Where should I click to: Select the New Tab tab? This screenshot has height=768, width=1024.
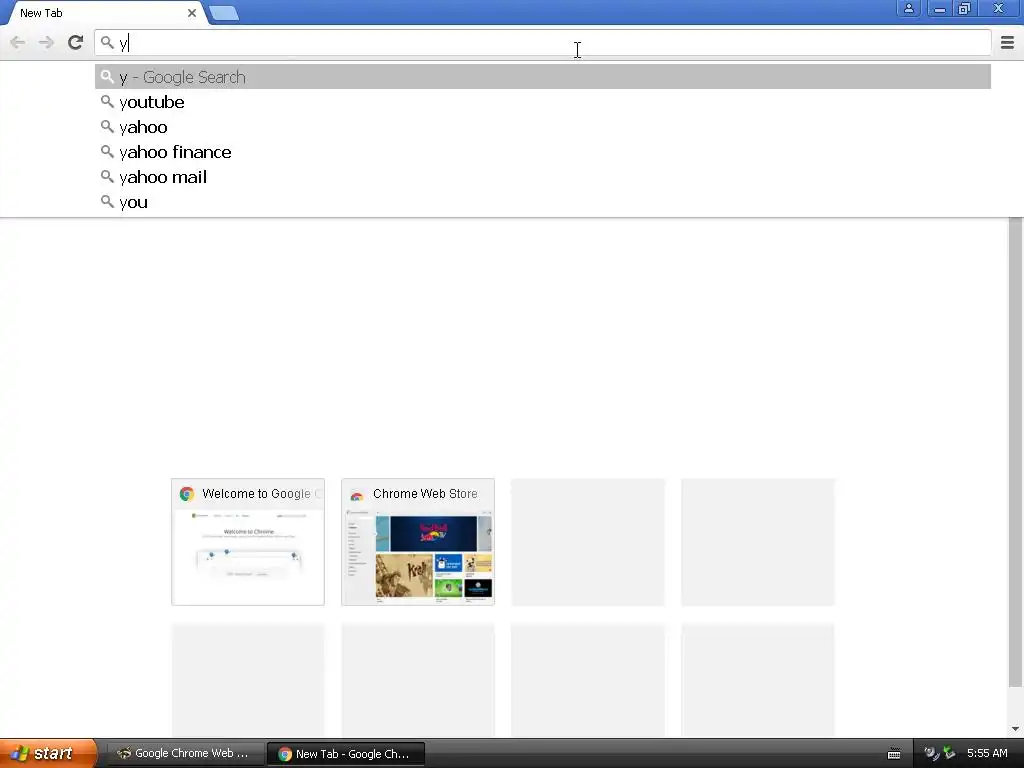pos(104,13)
